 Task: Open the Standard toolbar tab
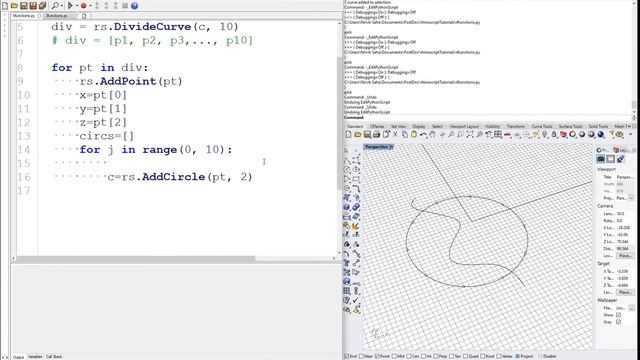pos(355,127)
